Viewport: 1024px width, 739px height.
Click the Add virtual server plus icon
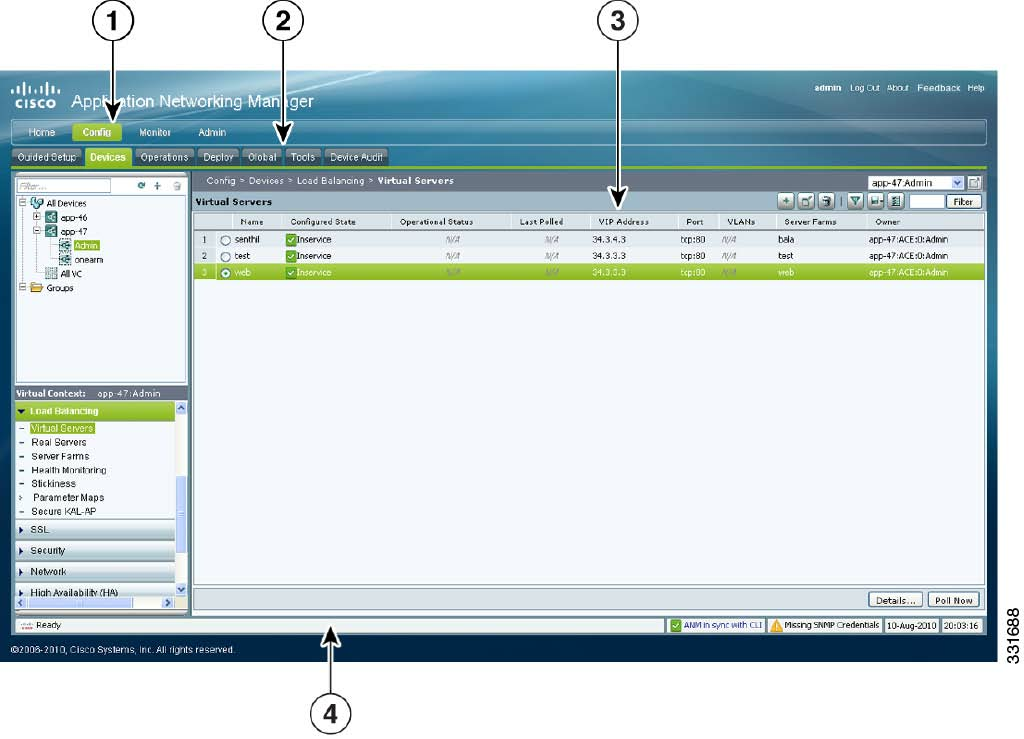point(786,201)
